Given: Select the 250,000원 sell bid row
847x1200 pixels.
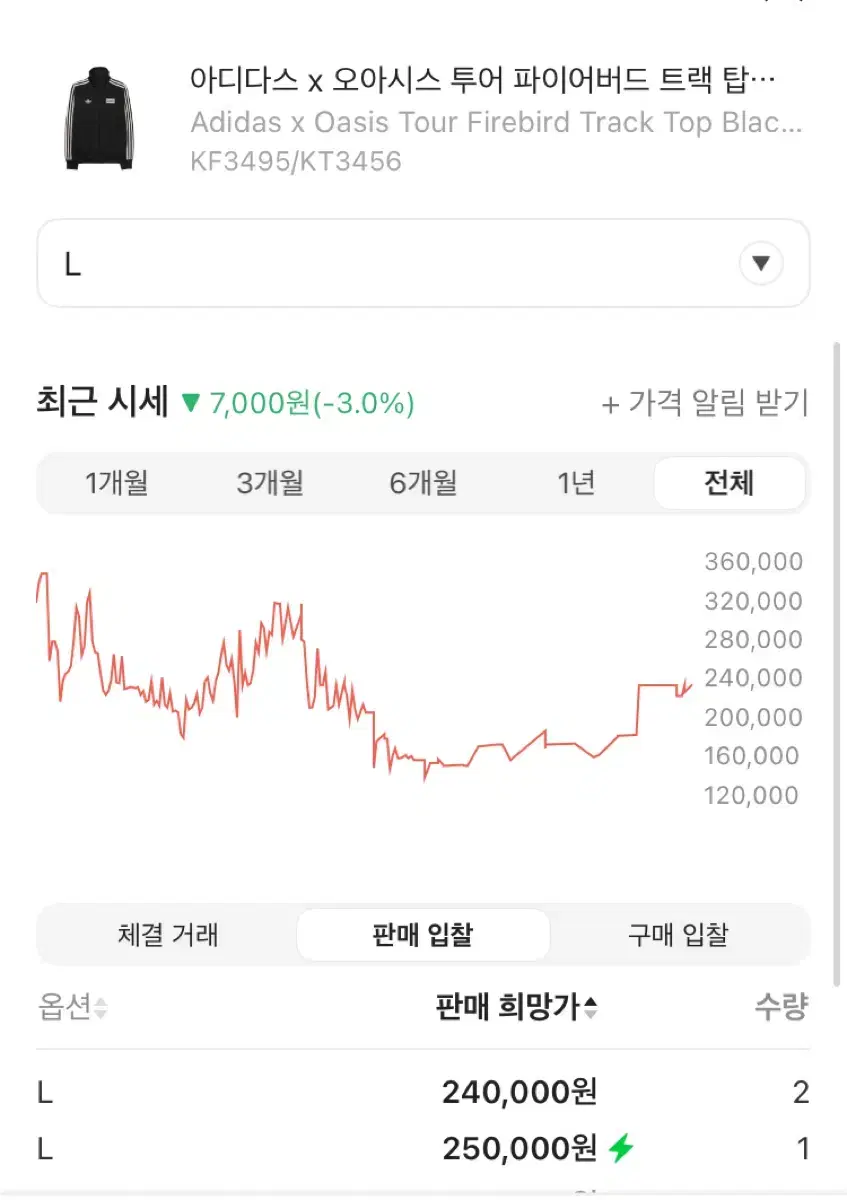Looking at the screenshot, I should (x=423, y=1149).
